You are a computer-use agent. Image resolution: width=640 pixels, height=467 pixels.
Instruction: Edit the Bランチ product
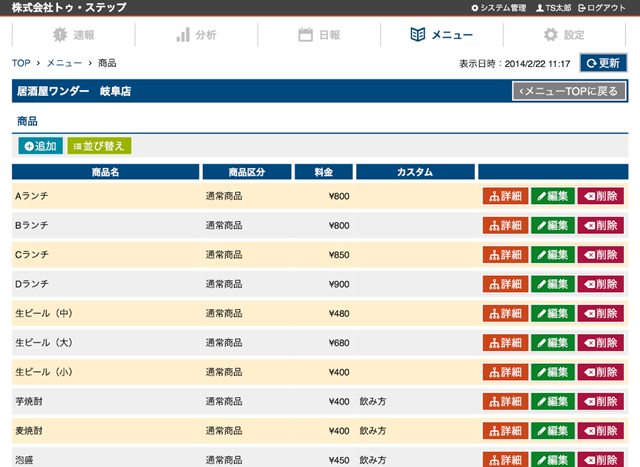[552, 225]
